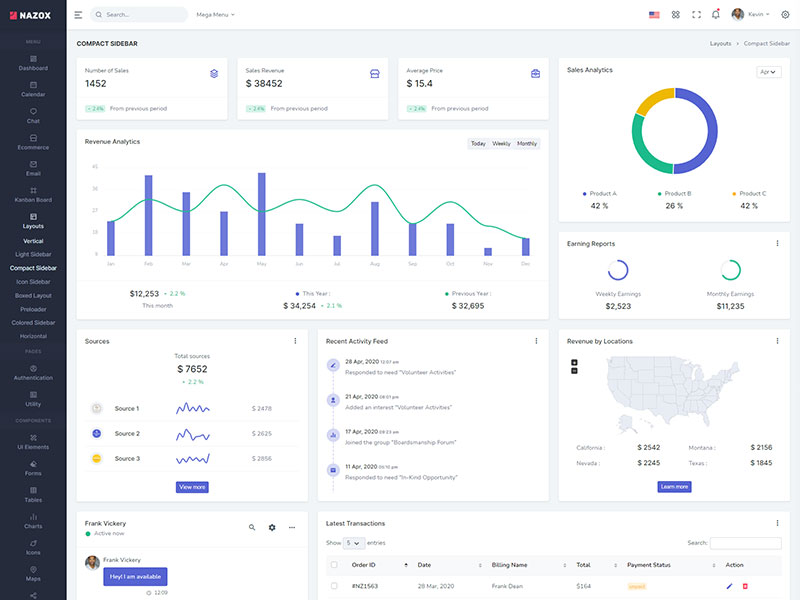Toggle the select-all checkbox in transactions header
Screen dimensions: 800x600
[334, 565]
